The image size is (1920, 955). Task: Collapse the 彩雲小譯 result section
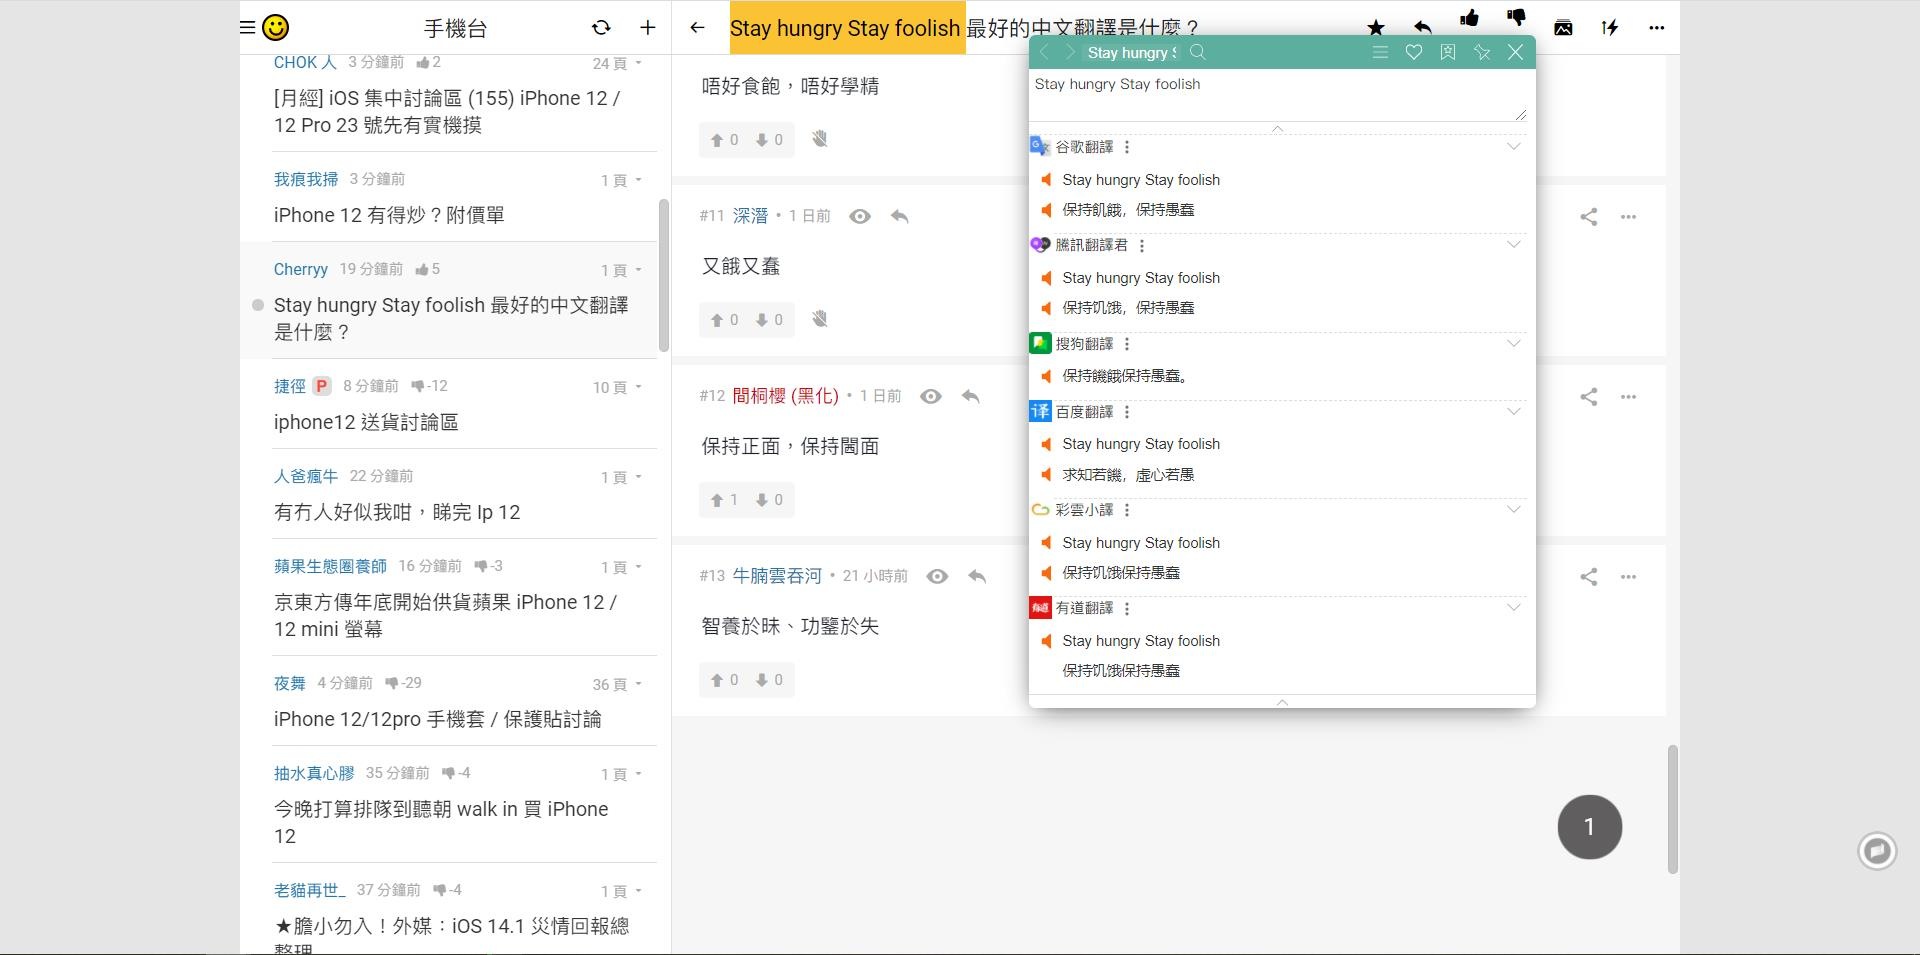click(1514, 509)
